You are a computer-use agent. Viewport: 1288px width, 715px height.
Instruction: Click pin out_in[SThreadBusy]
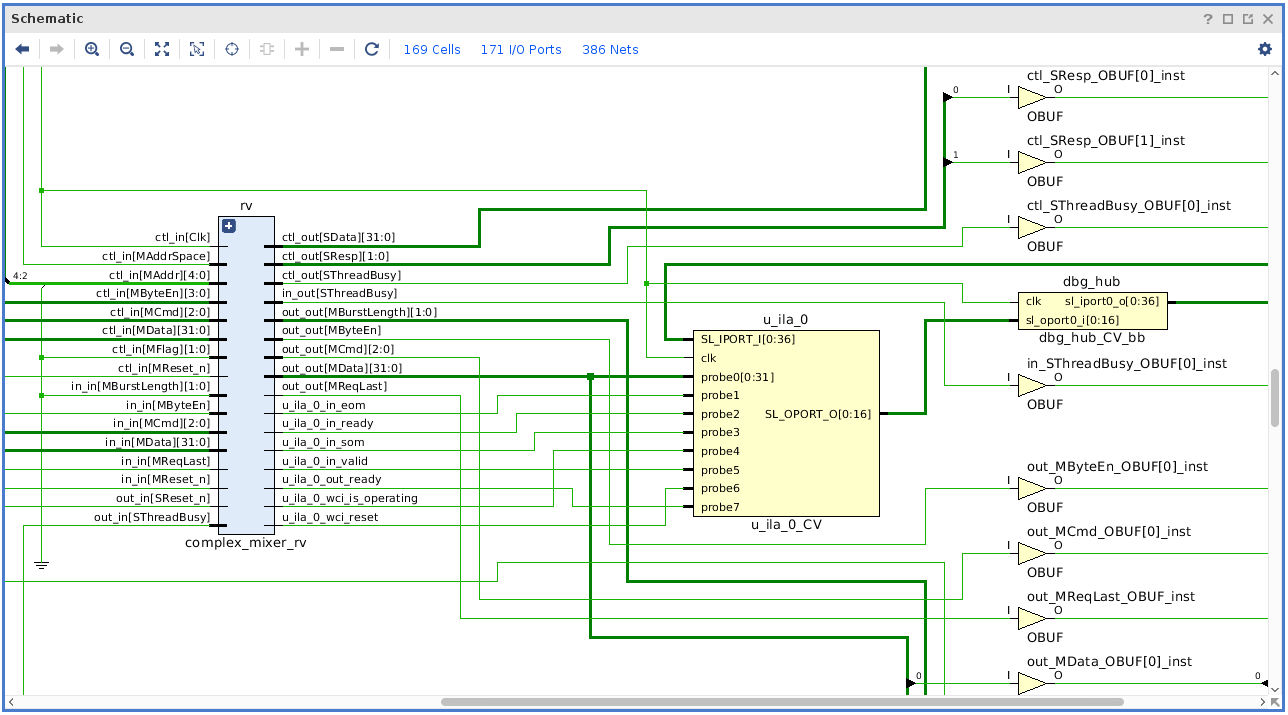tap(152, 517)
